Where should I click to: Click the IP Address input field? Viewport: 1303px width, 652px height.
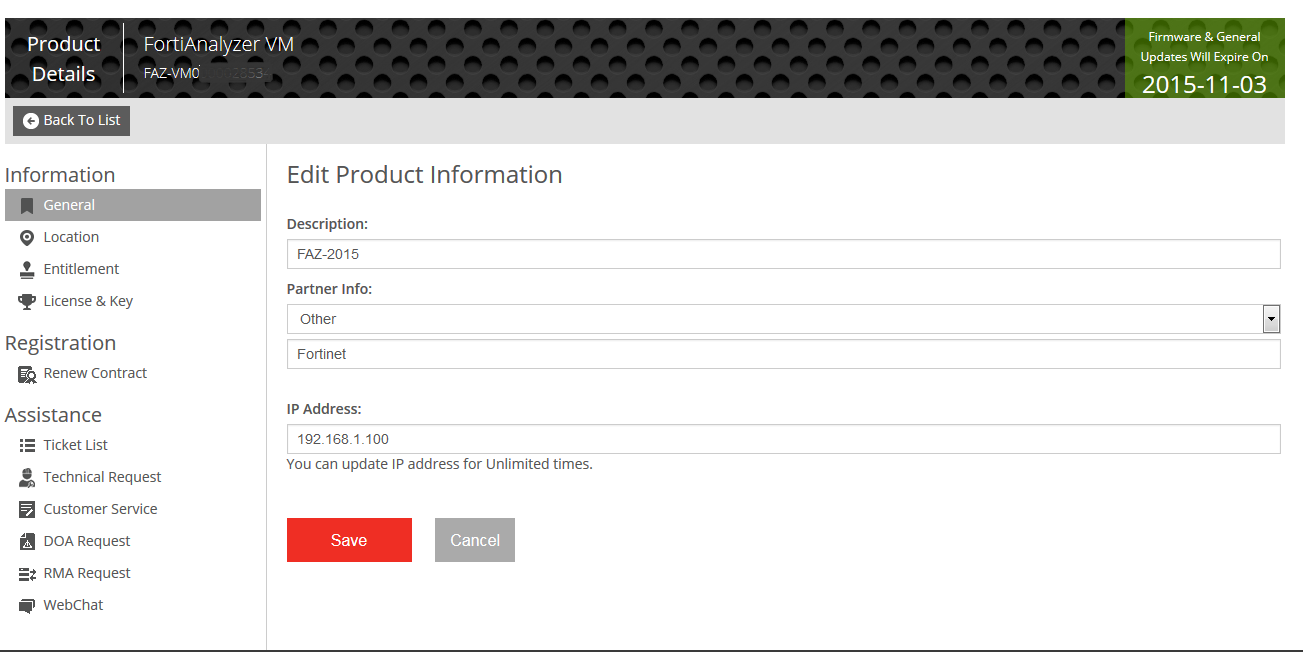point(783,439)
